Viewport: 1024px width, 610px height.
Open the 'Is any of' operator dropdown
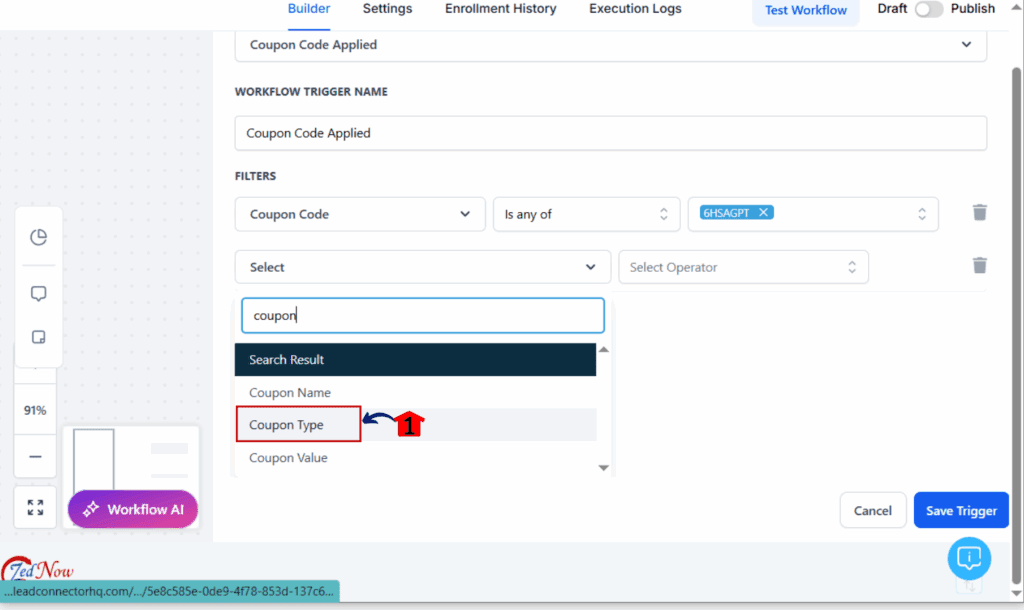tap(586, 214)
